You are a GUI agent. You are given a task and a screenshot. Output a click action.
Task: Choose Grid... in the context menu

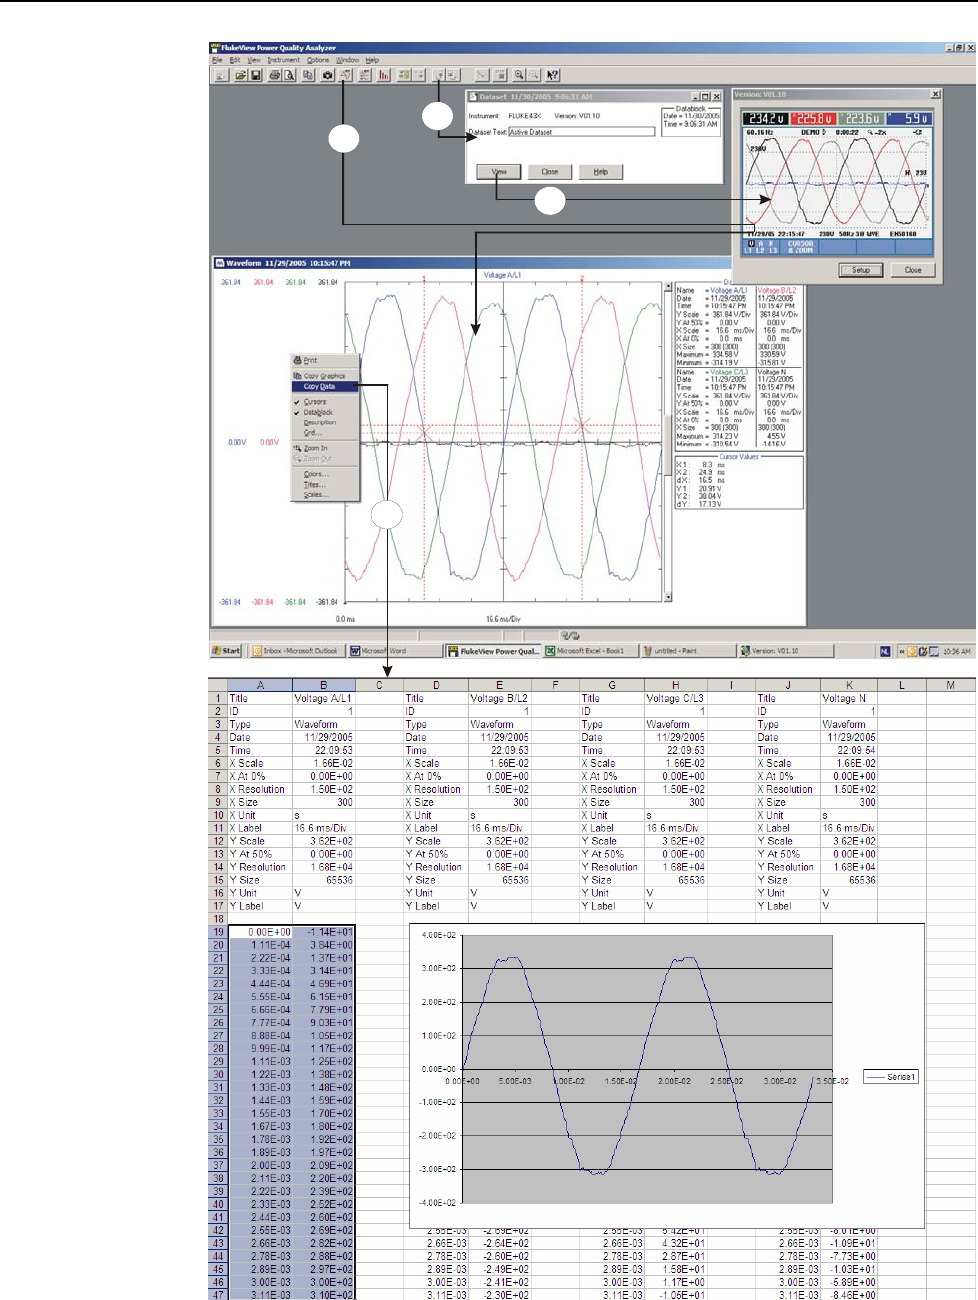click(x=325, y=433)
